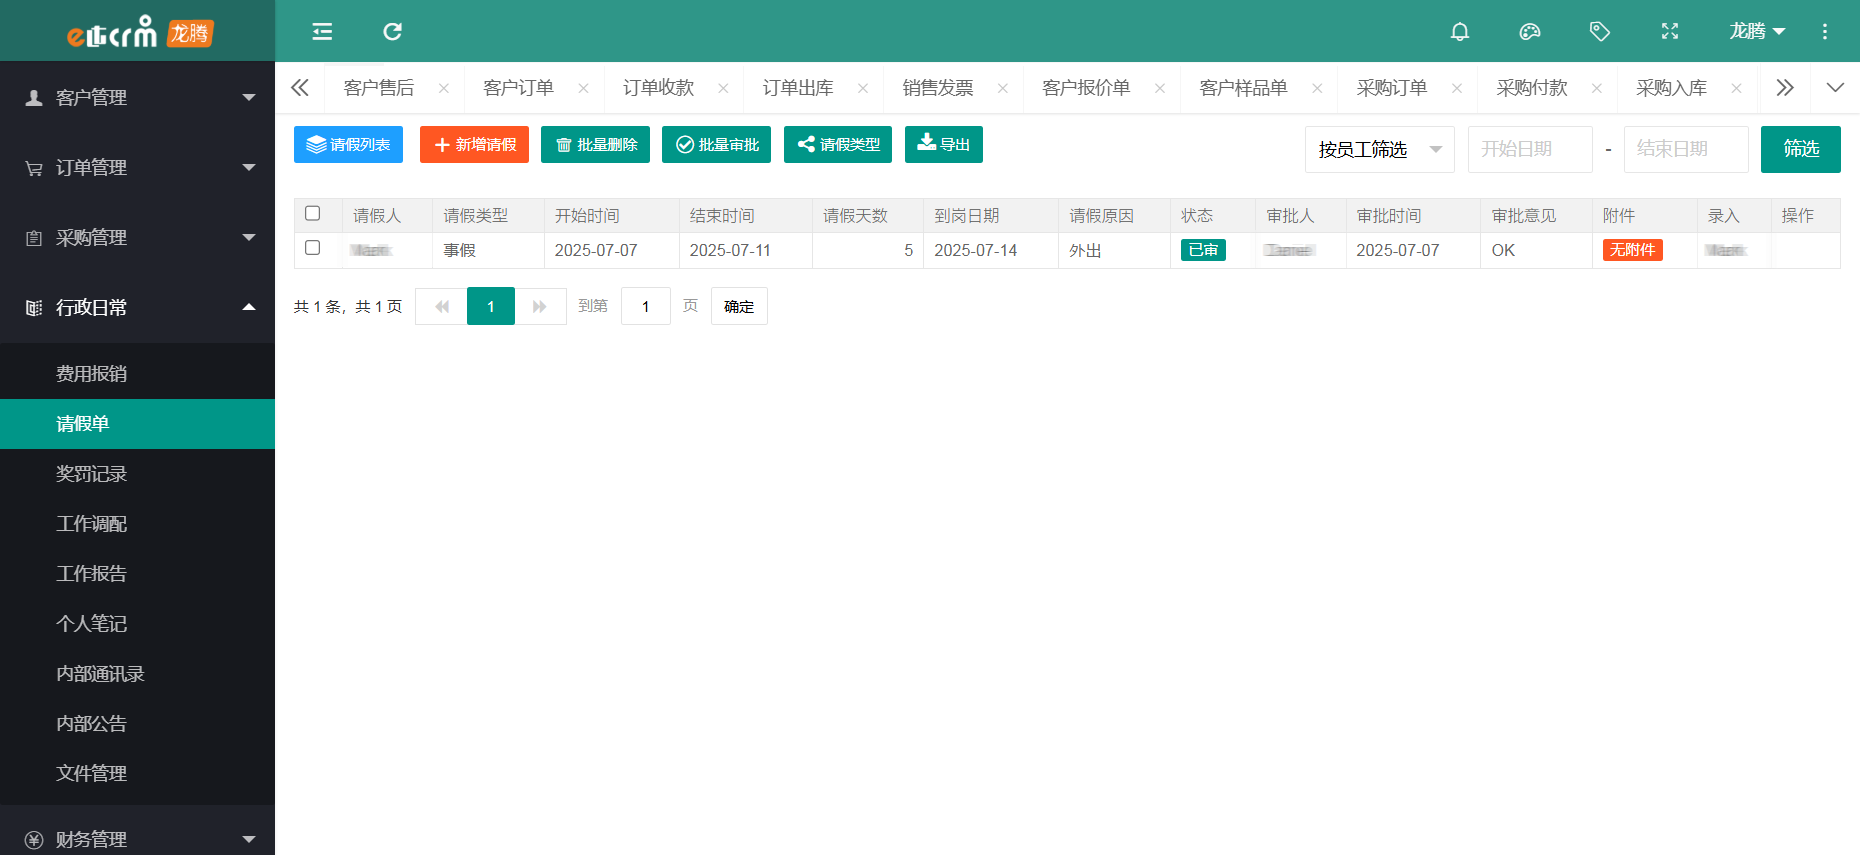Open the tab options down-chevron menu
The image size is (1860, 855).
click(1835, 88)
